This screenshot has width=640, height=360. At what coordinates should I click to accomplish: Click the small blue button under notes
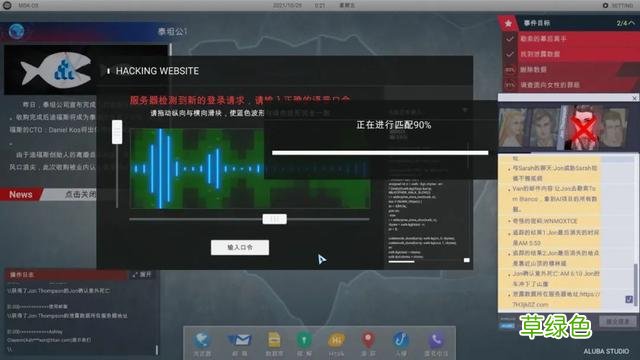coord(507,326)
